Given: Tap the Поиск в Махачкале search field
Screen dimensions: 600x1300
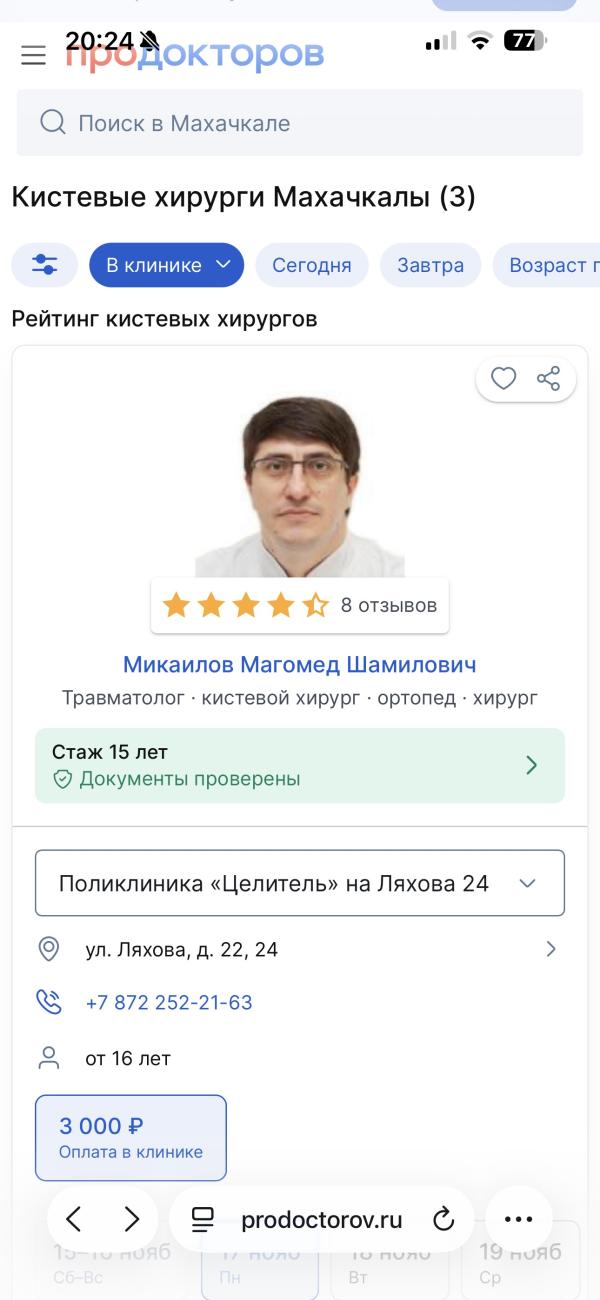Looking at the screenshot, I should 300,123.
